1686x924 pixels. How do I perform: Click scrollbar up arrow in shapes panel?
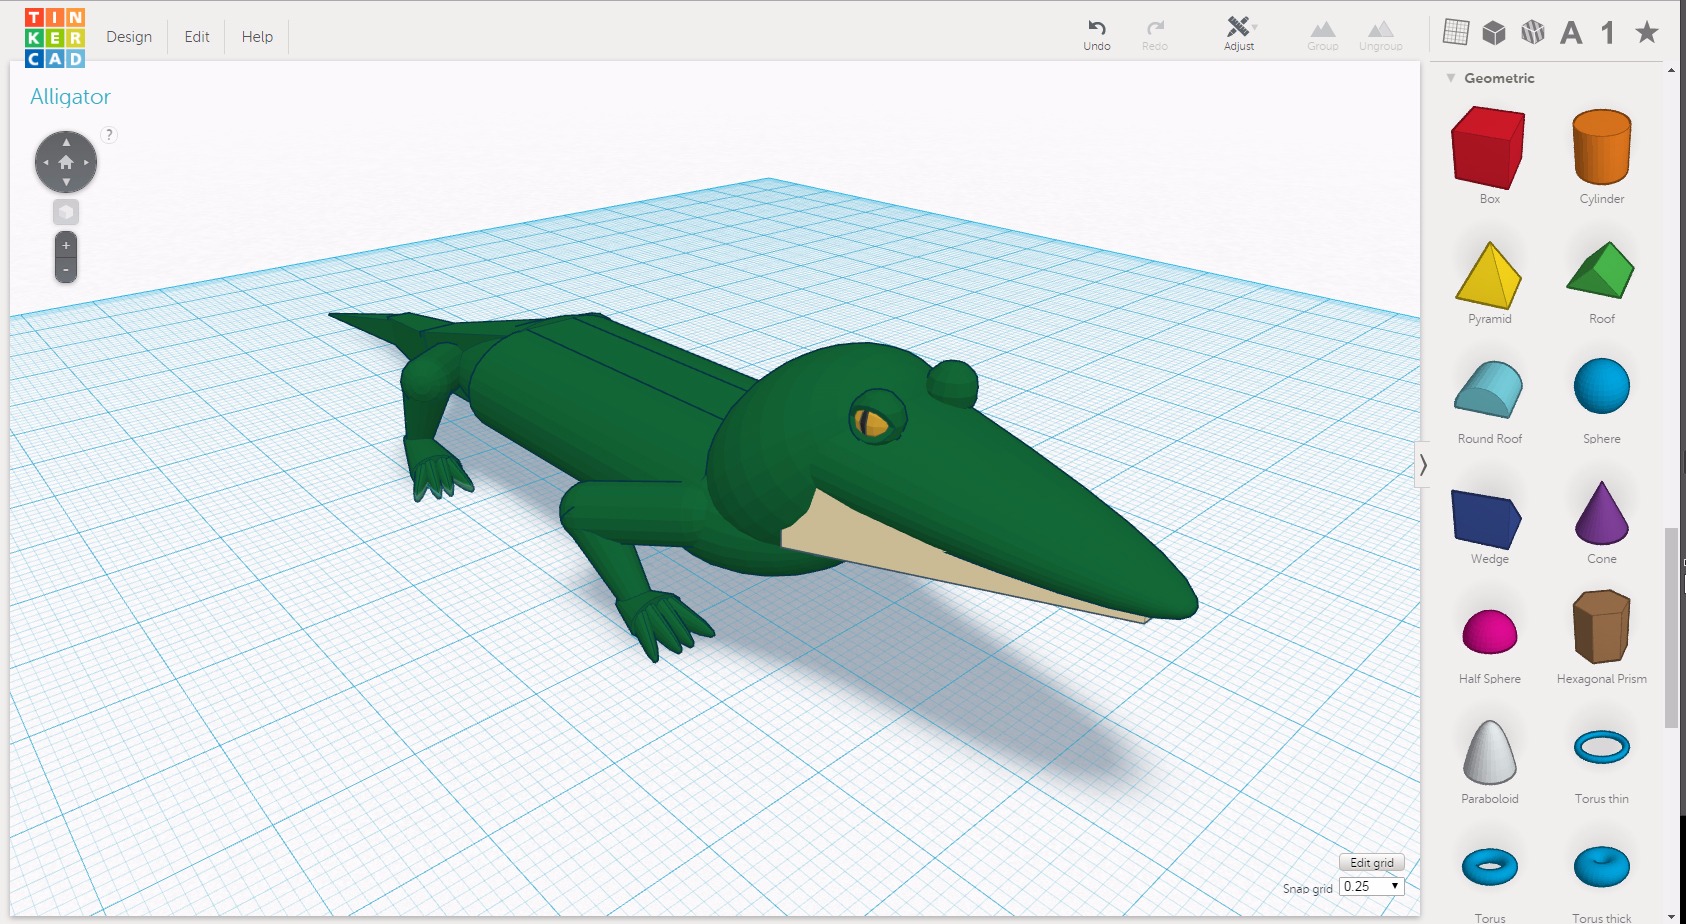1671,71
